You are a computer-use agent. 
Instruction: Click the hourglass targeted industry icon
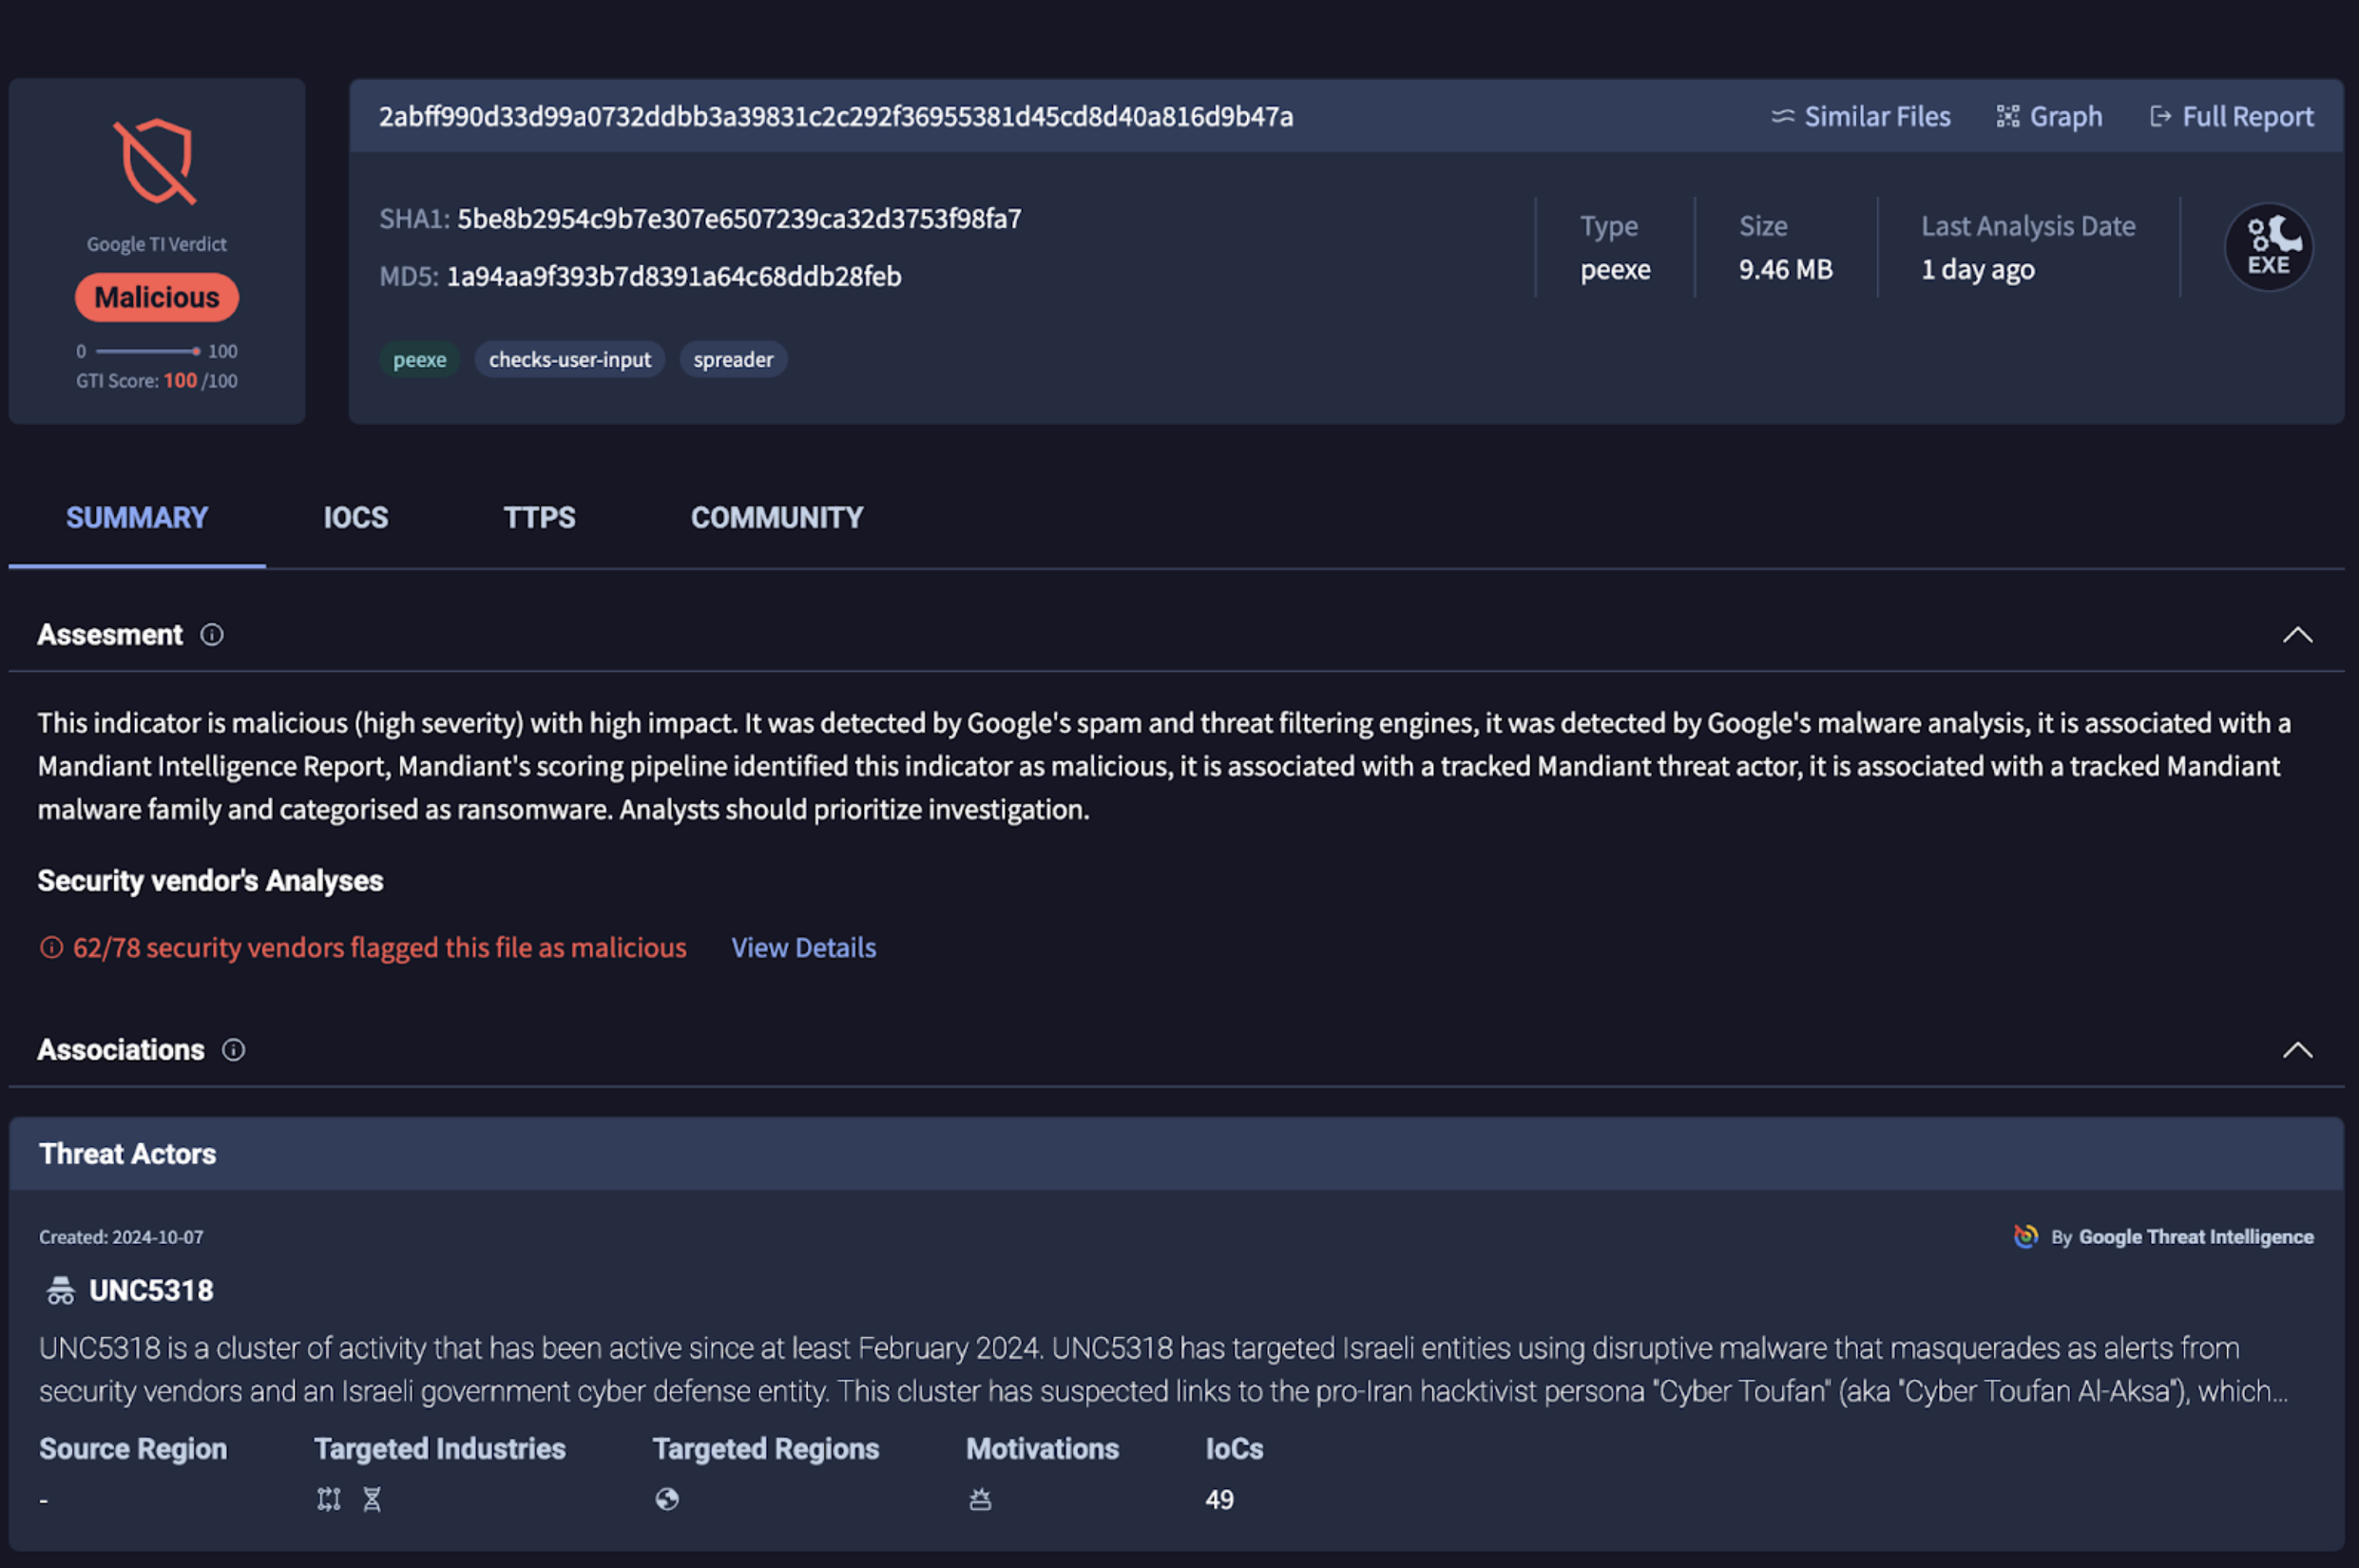pyautogui.click(x=372, y=1499)
